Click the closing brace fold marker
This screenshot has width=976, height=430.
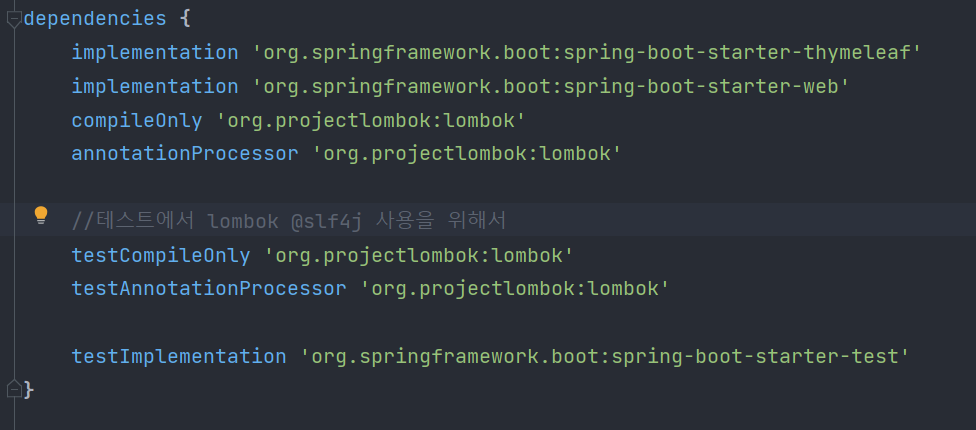pos(14,390)
